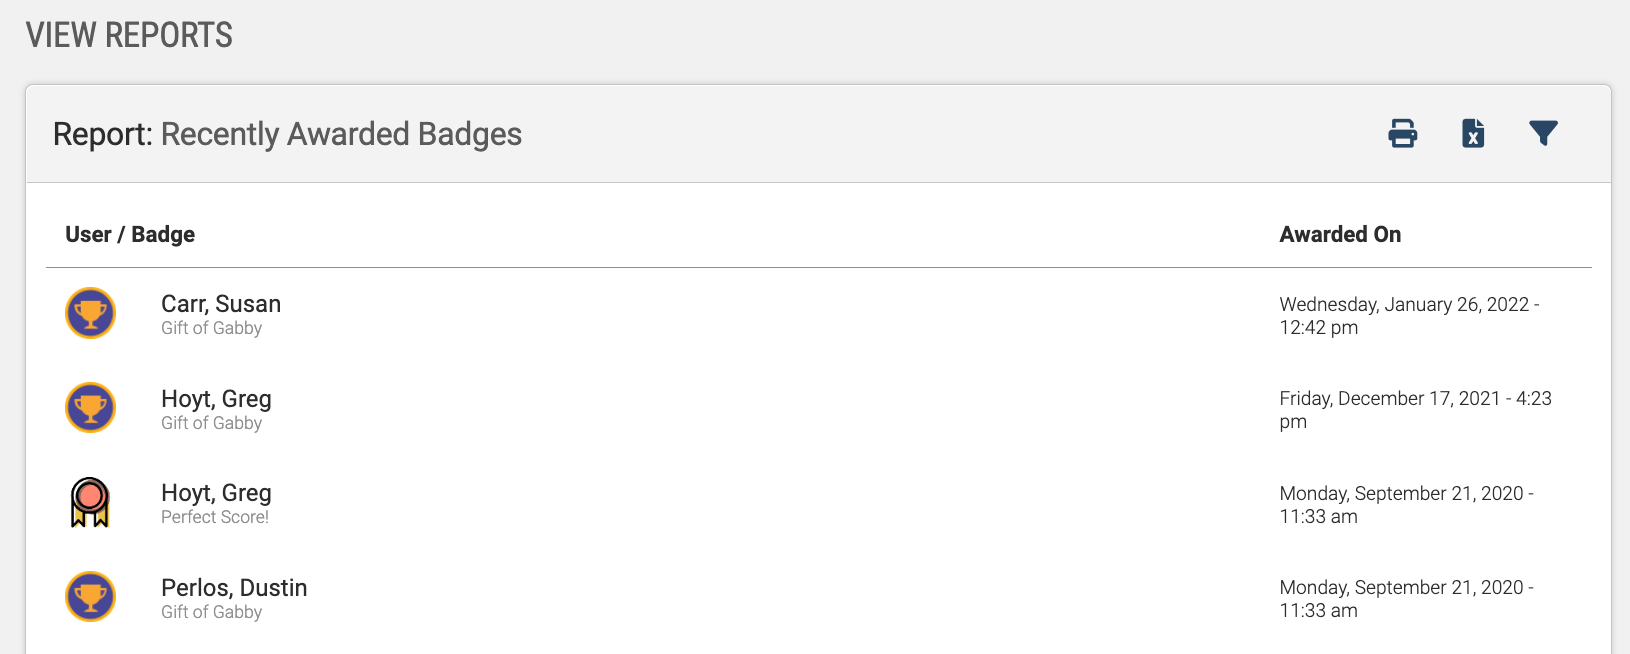Click the VIEW REPORTS page heading

coord(129,35)
